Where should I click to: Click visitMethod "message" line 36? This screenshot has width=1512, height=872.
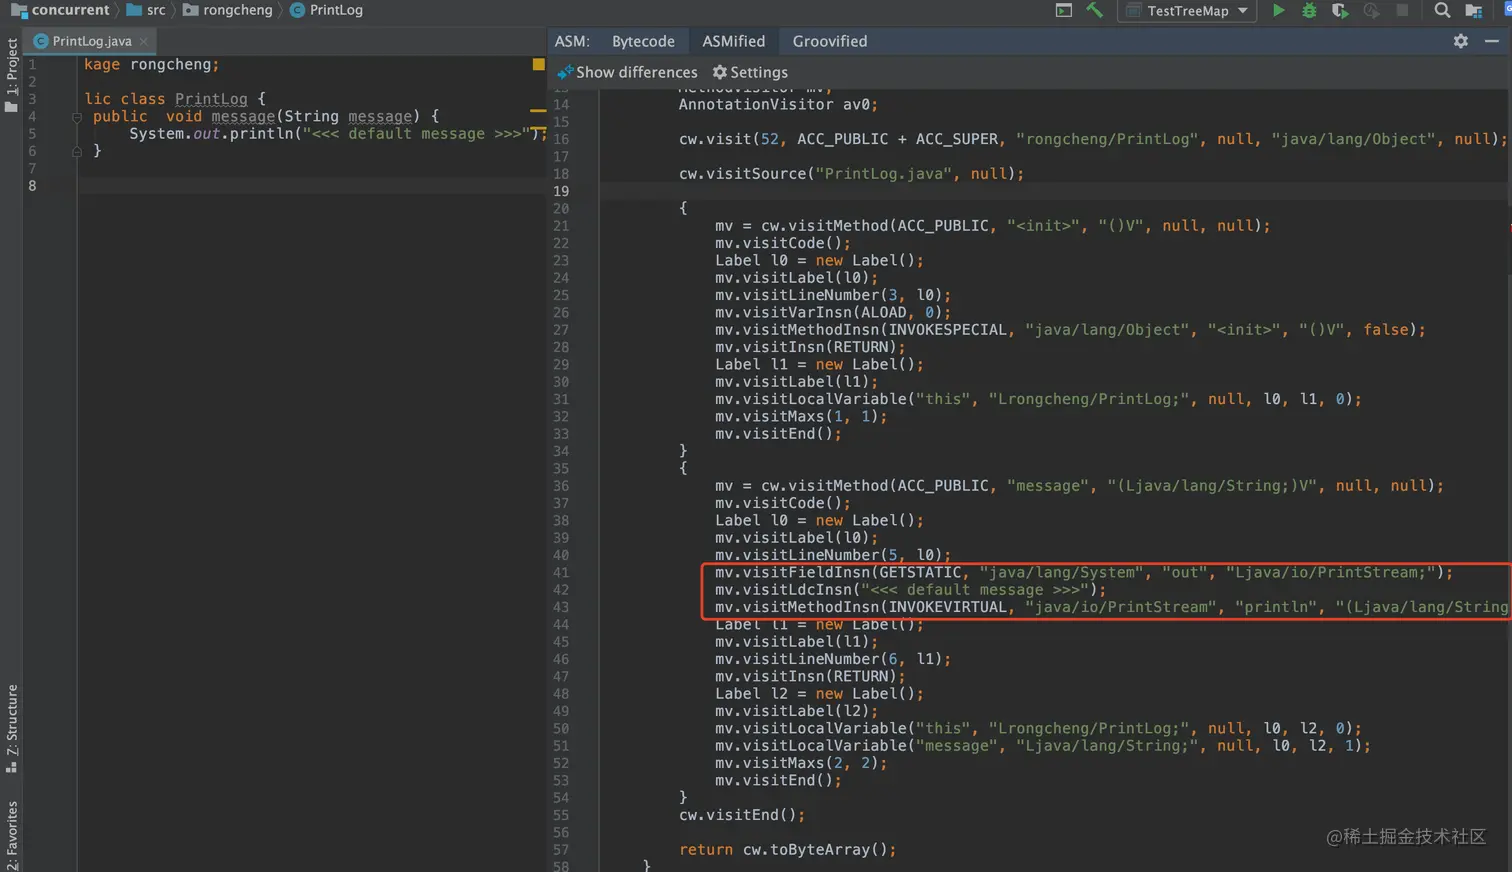[x=1079, y=486]
